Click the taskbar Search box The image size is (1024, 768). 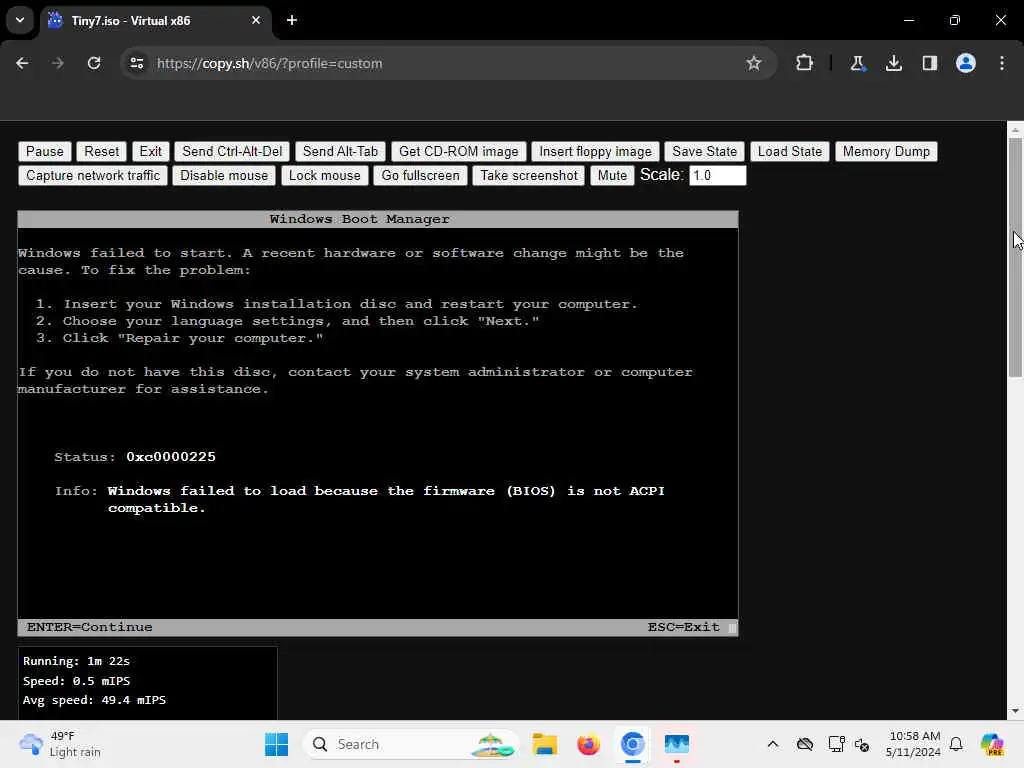pos(410,744)
